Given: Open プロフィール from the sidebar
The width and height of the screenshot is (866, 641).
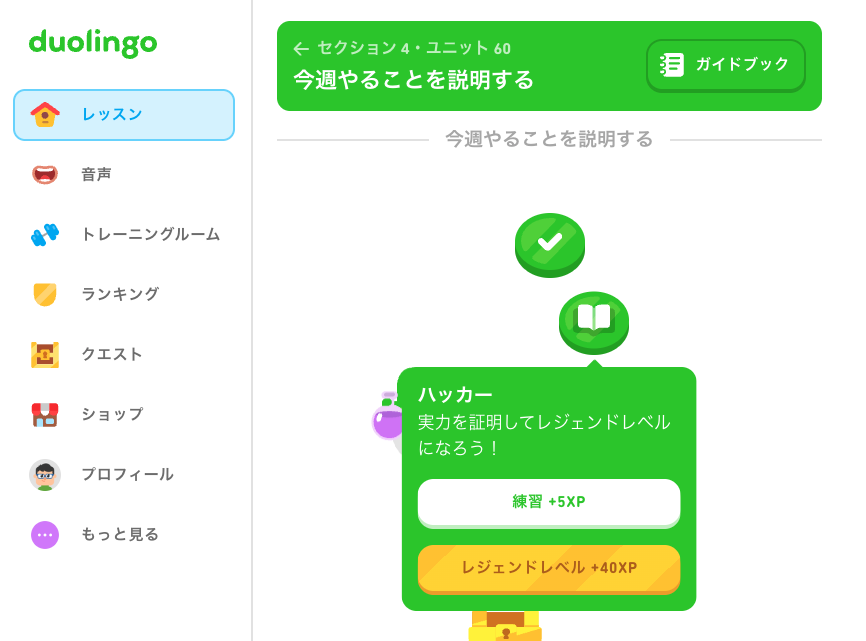Looking at the screenshot, I should [124, 475].
